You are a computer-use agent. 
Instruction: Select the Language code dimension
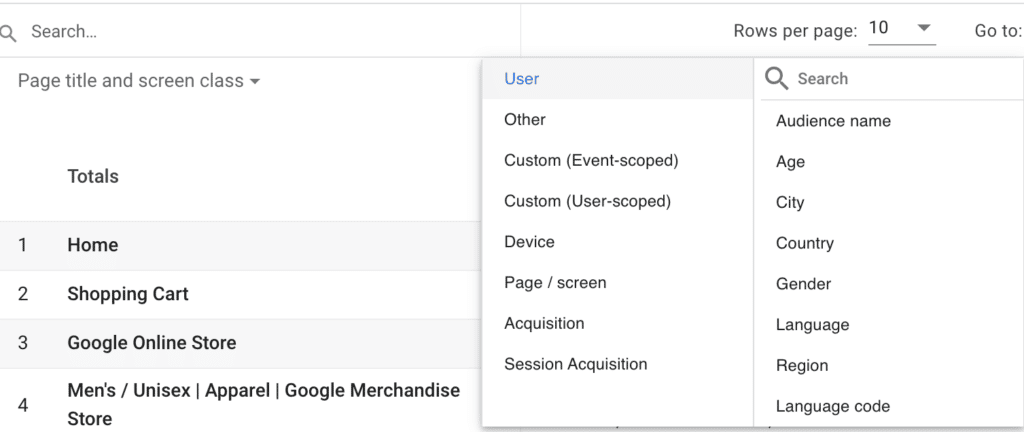click(x=832, y=407)
